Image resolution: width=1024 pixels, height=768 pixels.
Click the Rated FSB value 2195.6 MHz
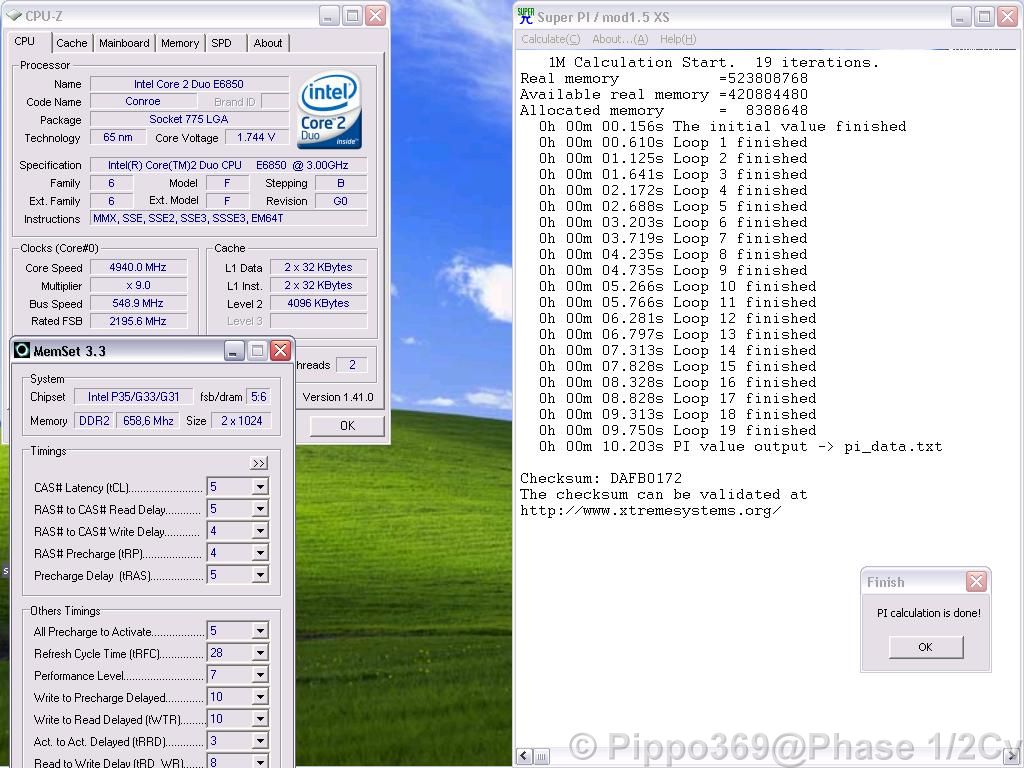[x=138, y=321]
